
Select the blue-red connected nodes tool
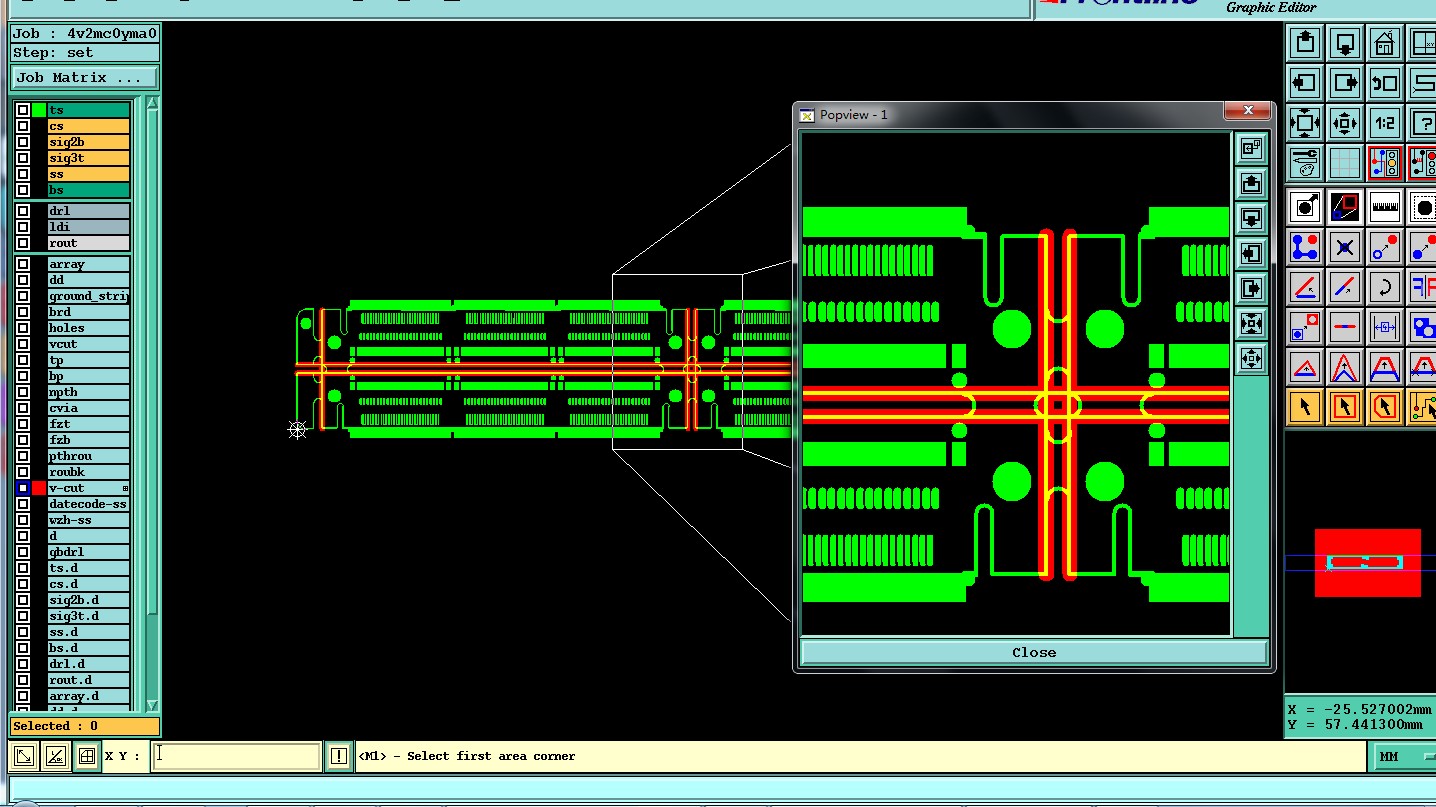[1305, 247]
